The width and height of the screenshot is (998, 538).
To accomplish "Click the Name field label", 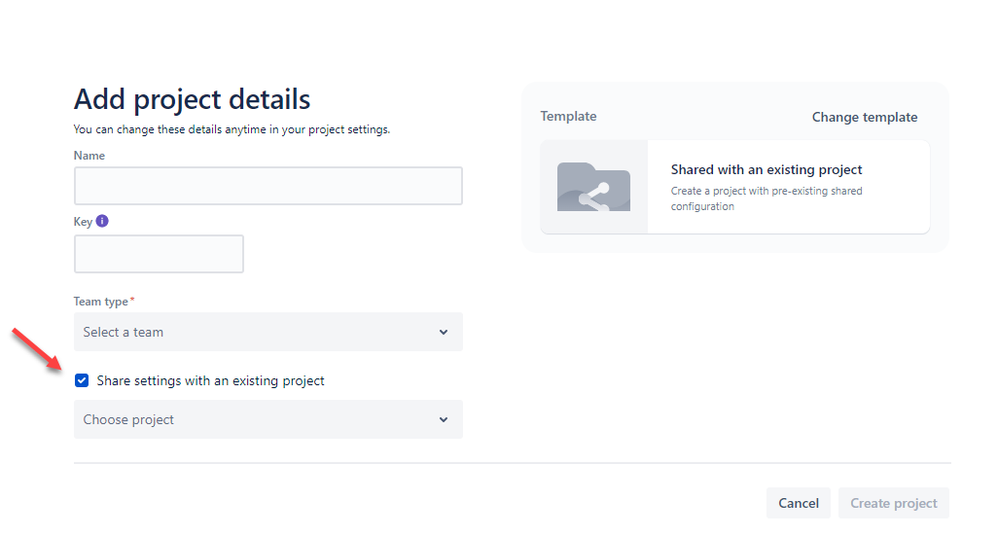I will 89,155.
